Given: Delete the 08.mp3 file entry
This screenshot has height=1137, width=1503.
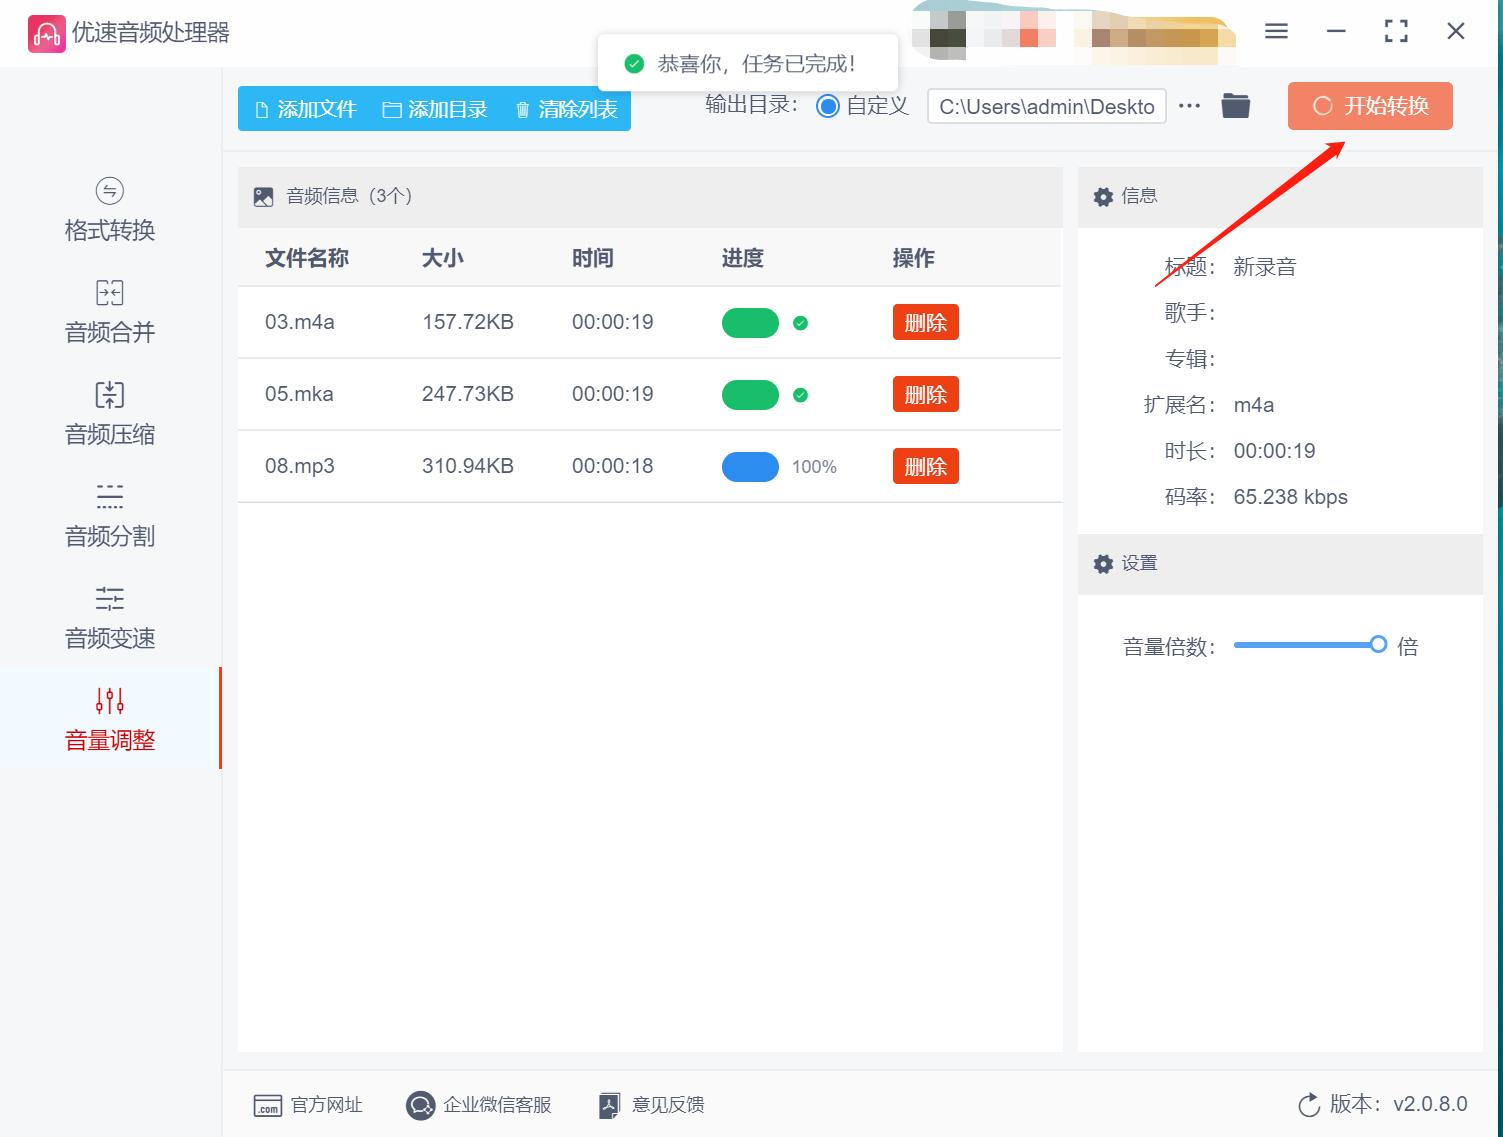Looking at the screenshot, I should [925, 466].
